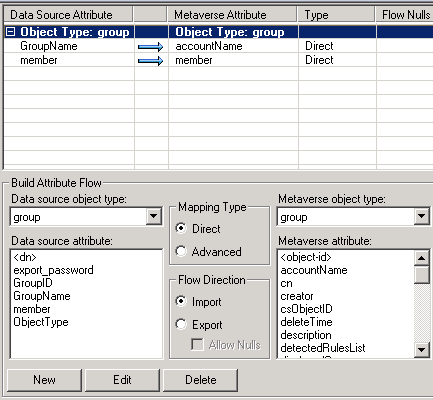Select GroupID in data source attributes
Image resolution: width=433 pixels, height=400 pixels.
pos(33,283)
